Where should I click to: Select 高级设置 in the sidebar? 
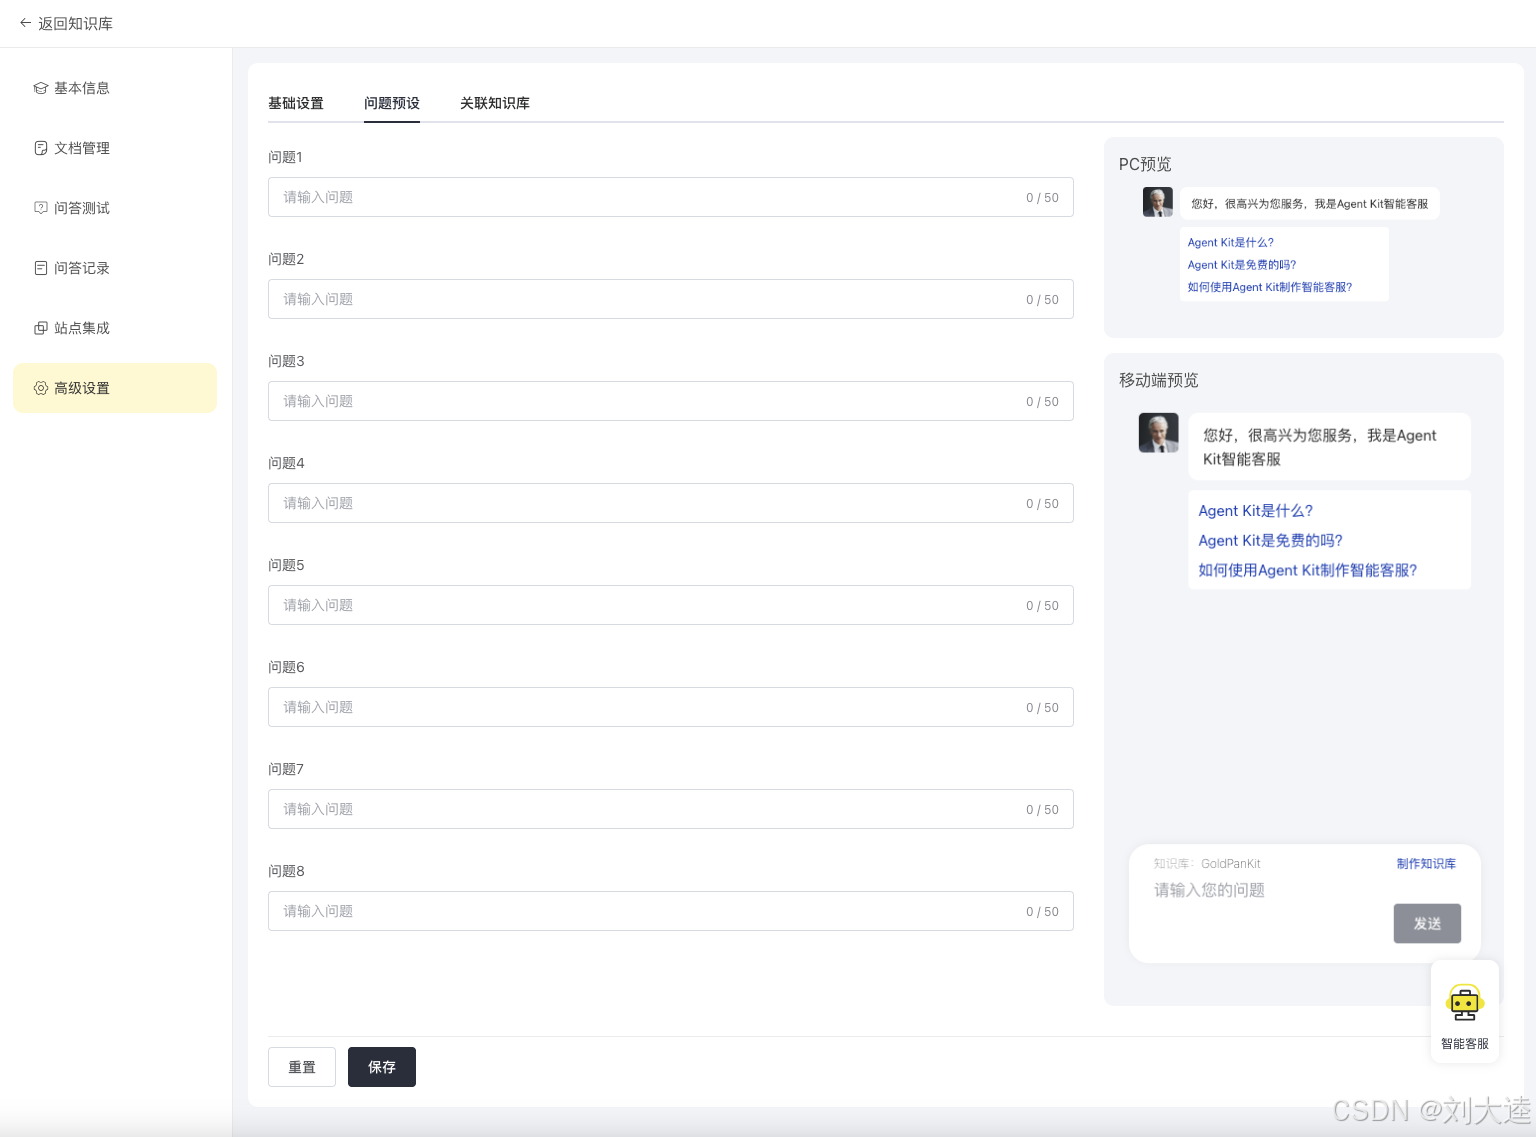115,388
